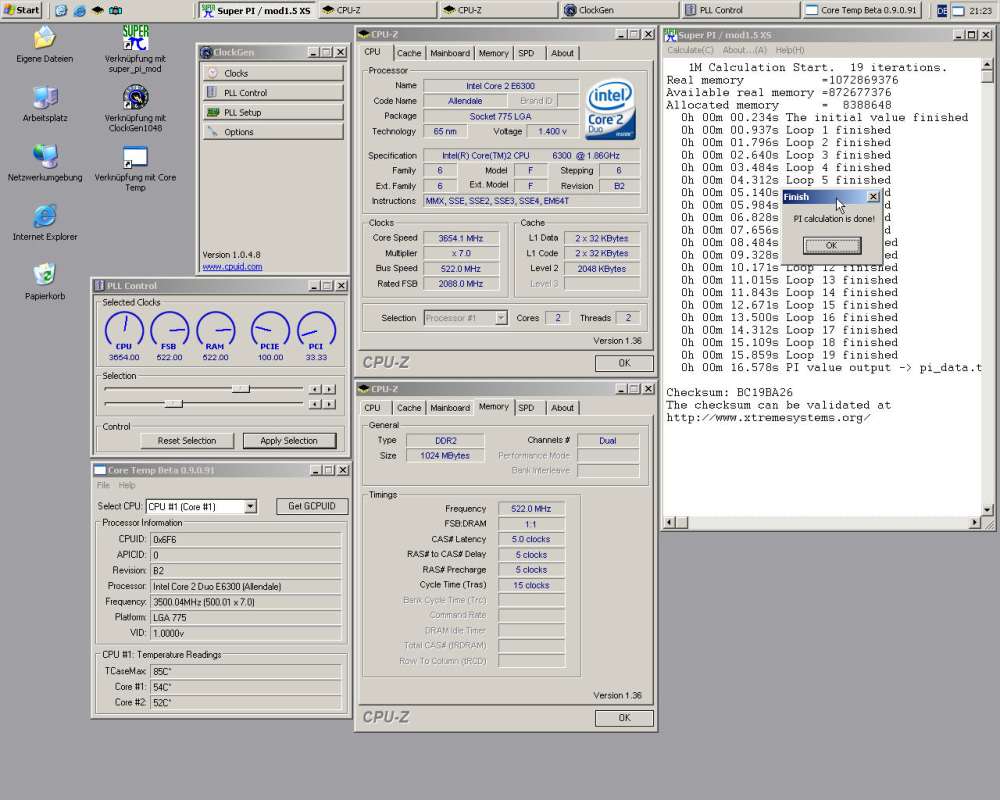Open the File menu in Core Temp
Viewport: 1000px width, 800px height.
[103, 485]
